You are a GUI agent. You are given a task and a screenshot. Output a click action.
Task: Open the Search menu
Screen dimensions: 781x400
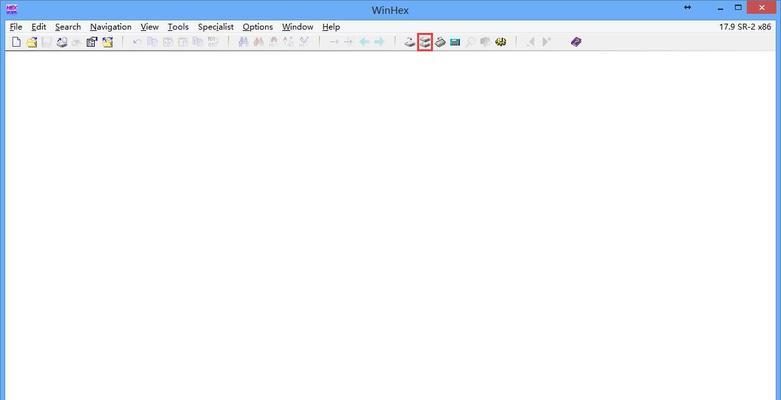point(68,27)
